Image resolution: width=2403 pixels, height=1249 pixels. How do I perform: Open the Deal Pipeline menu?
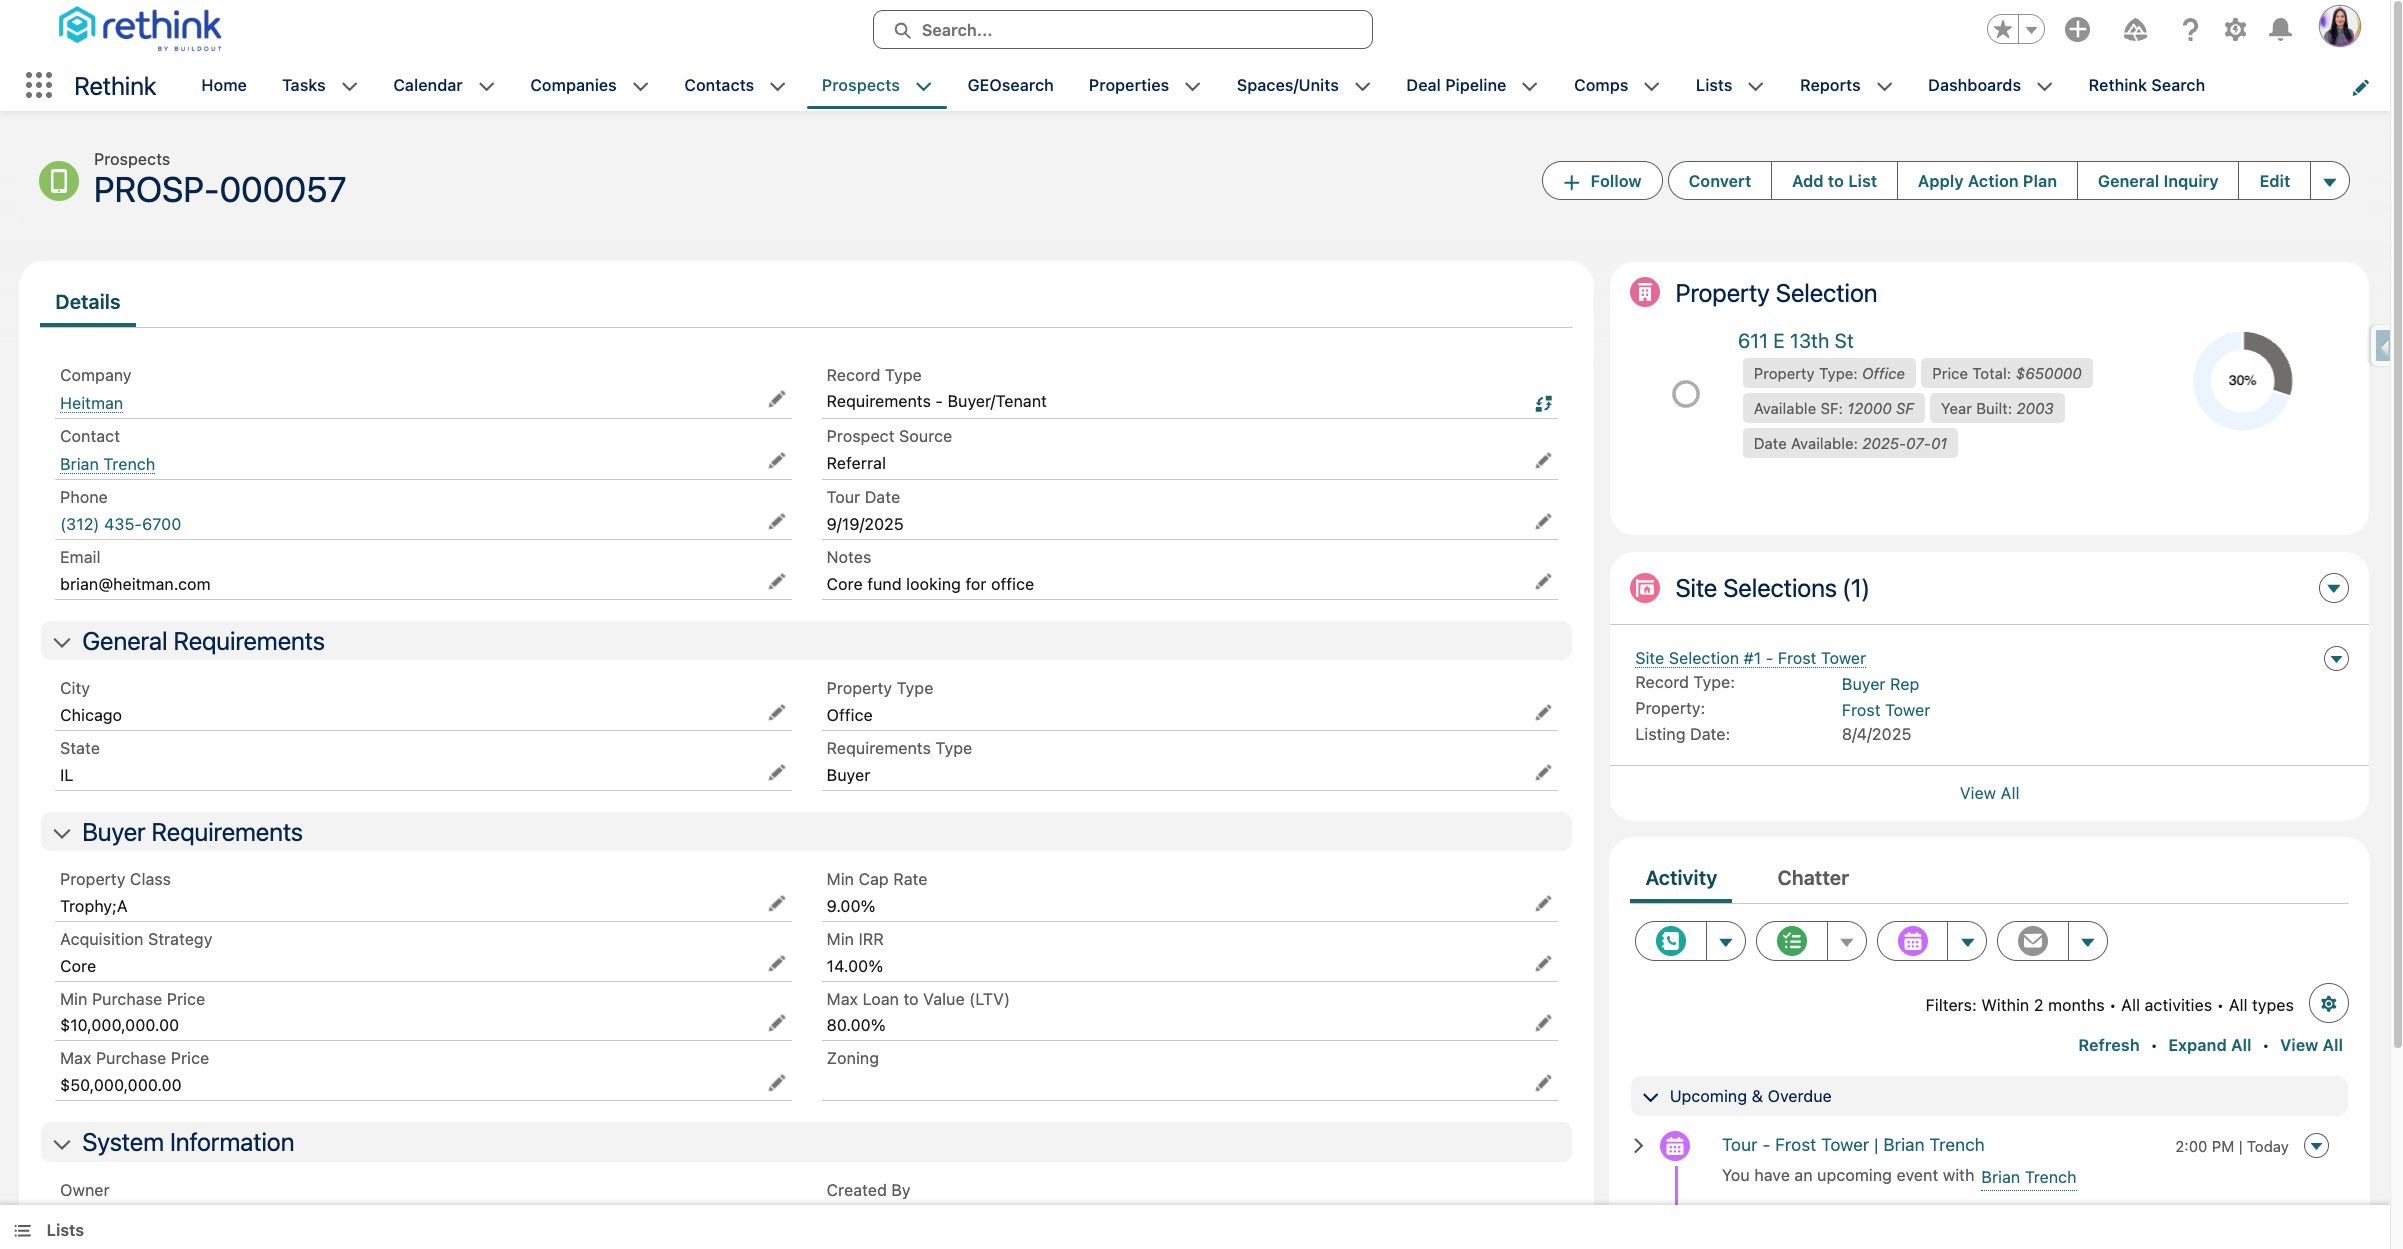1456,85
